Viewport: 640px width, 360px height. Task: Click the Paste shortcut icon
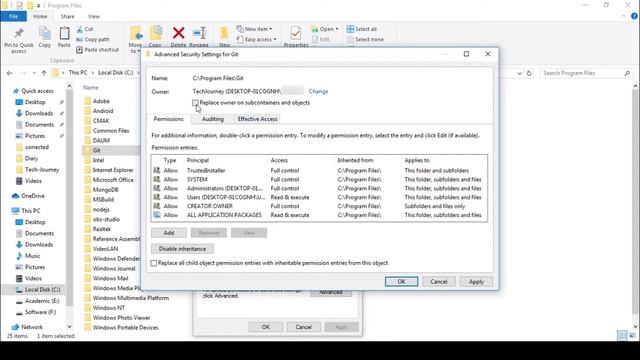click(x=80, y=49)
